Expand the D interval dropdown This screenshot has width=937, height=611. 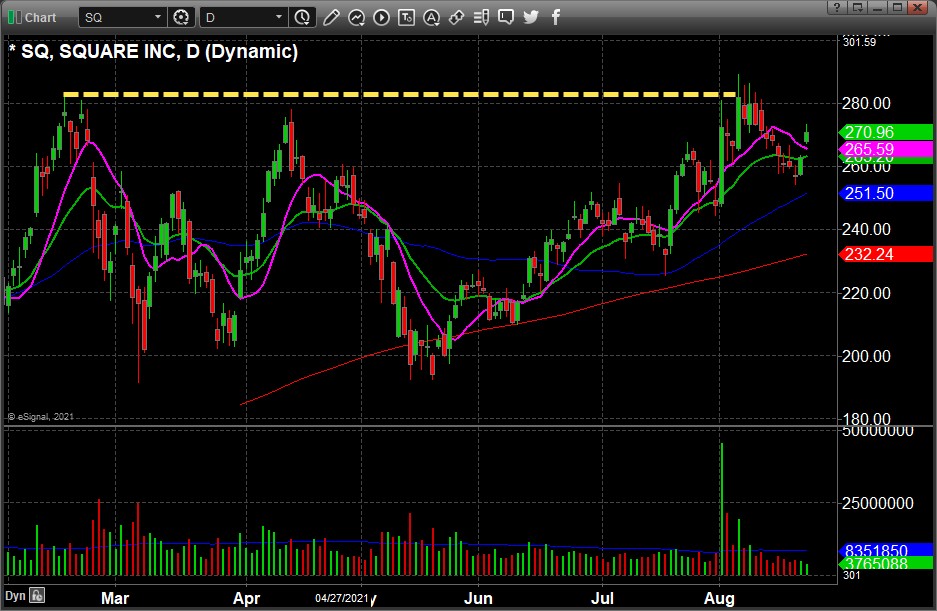tap(243, 17)
